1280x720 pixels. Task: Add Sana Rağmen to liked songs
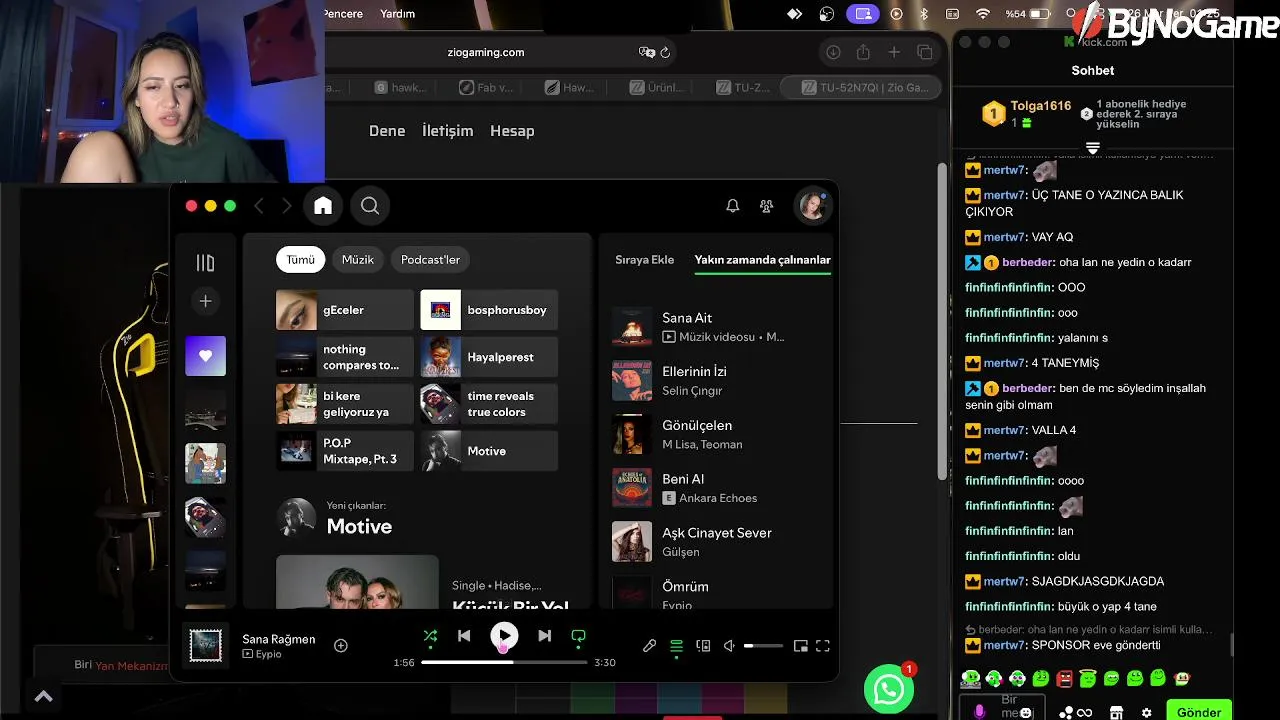(x=340, y=646)
